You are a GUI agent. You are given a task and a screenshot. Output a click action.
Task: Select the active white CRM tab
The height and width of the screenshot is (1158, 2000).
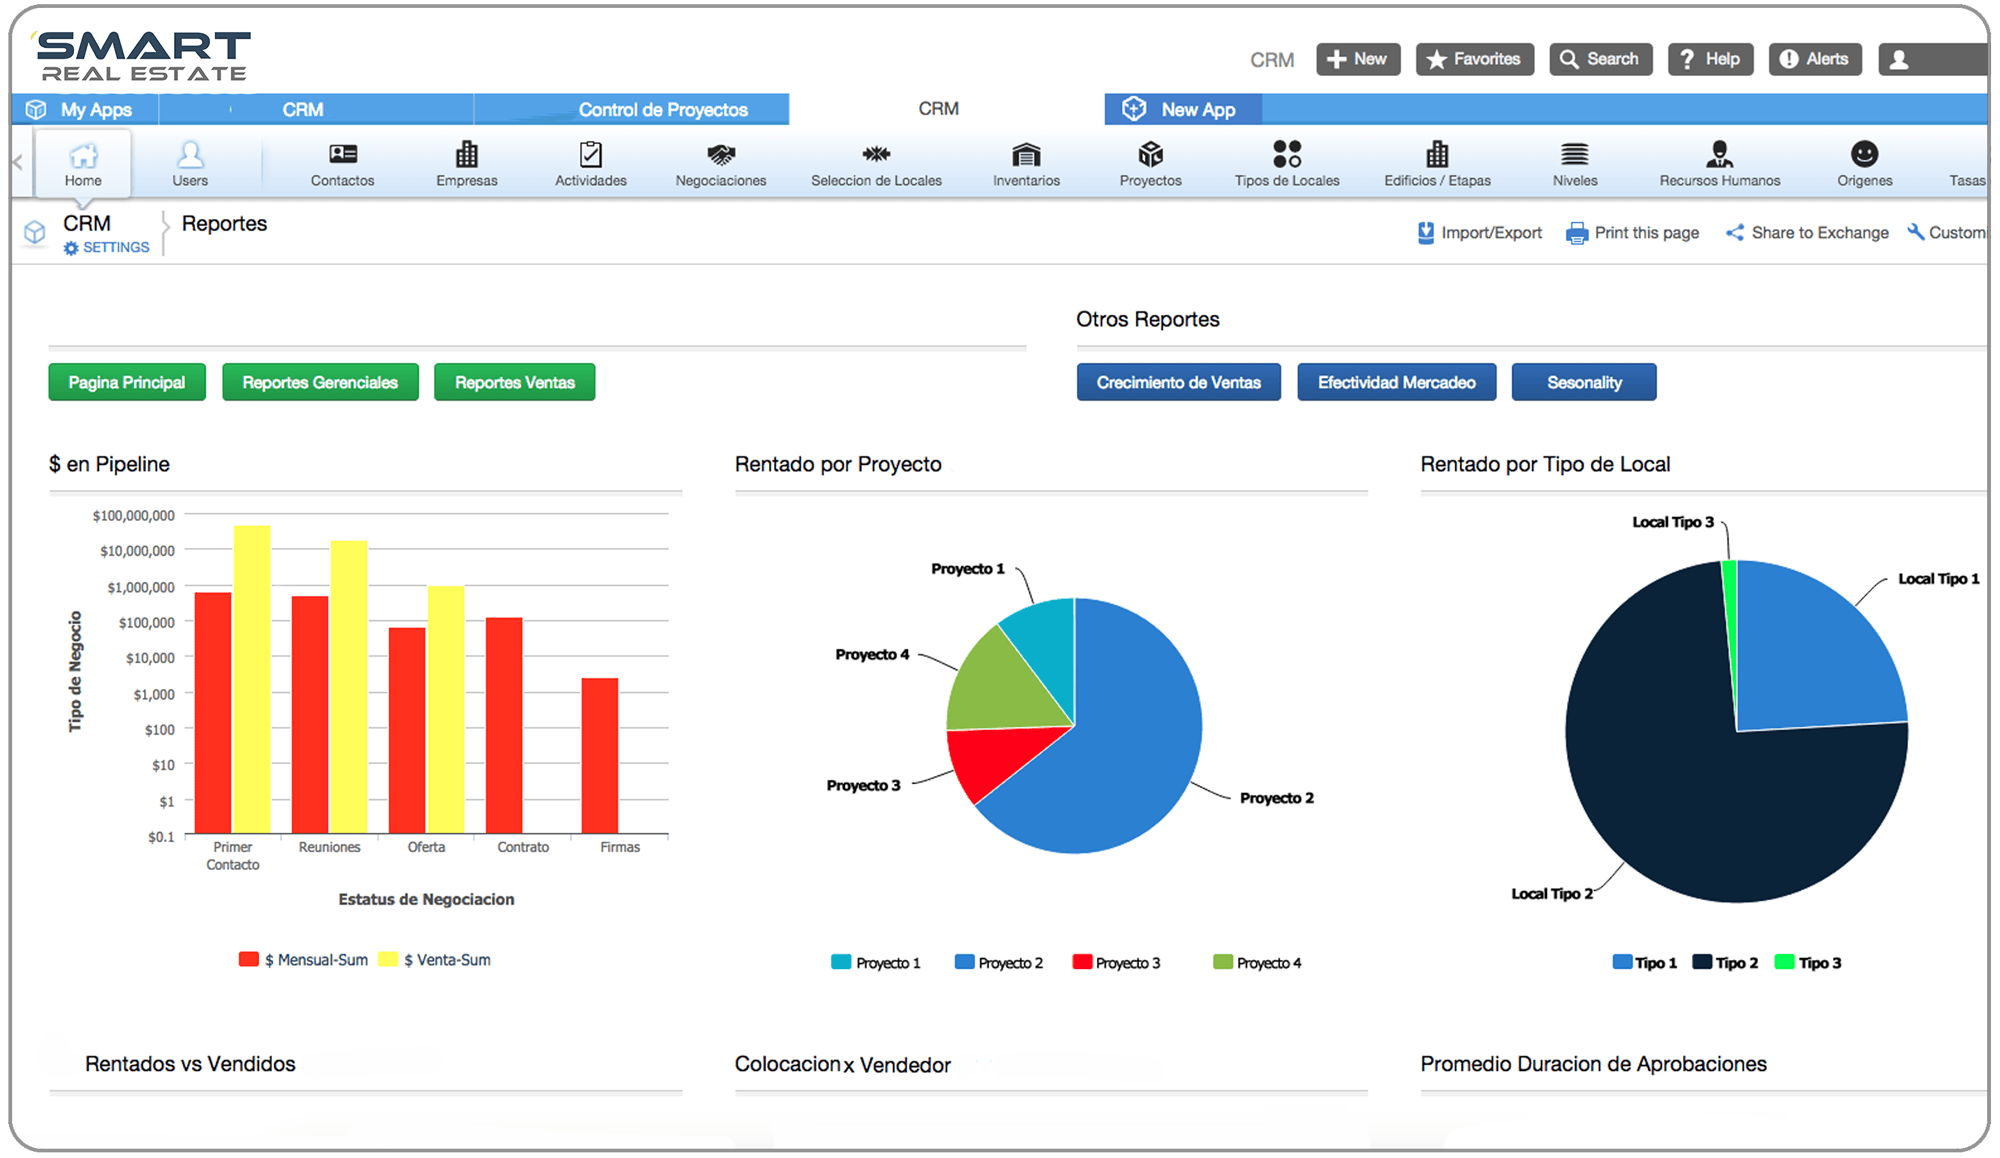[x=939, y=108]
